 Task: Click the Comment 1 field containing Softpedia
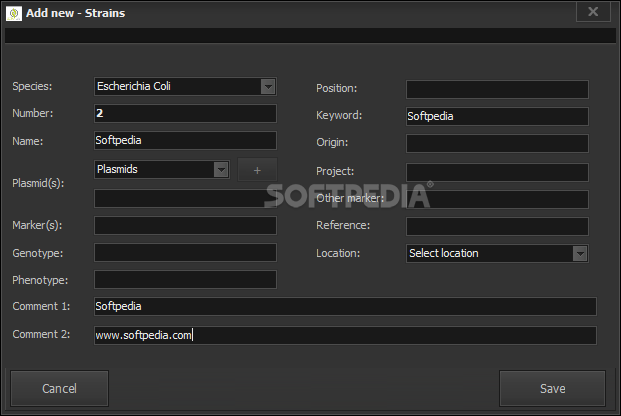click(x=345, y=306)
